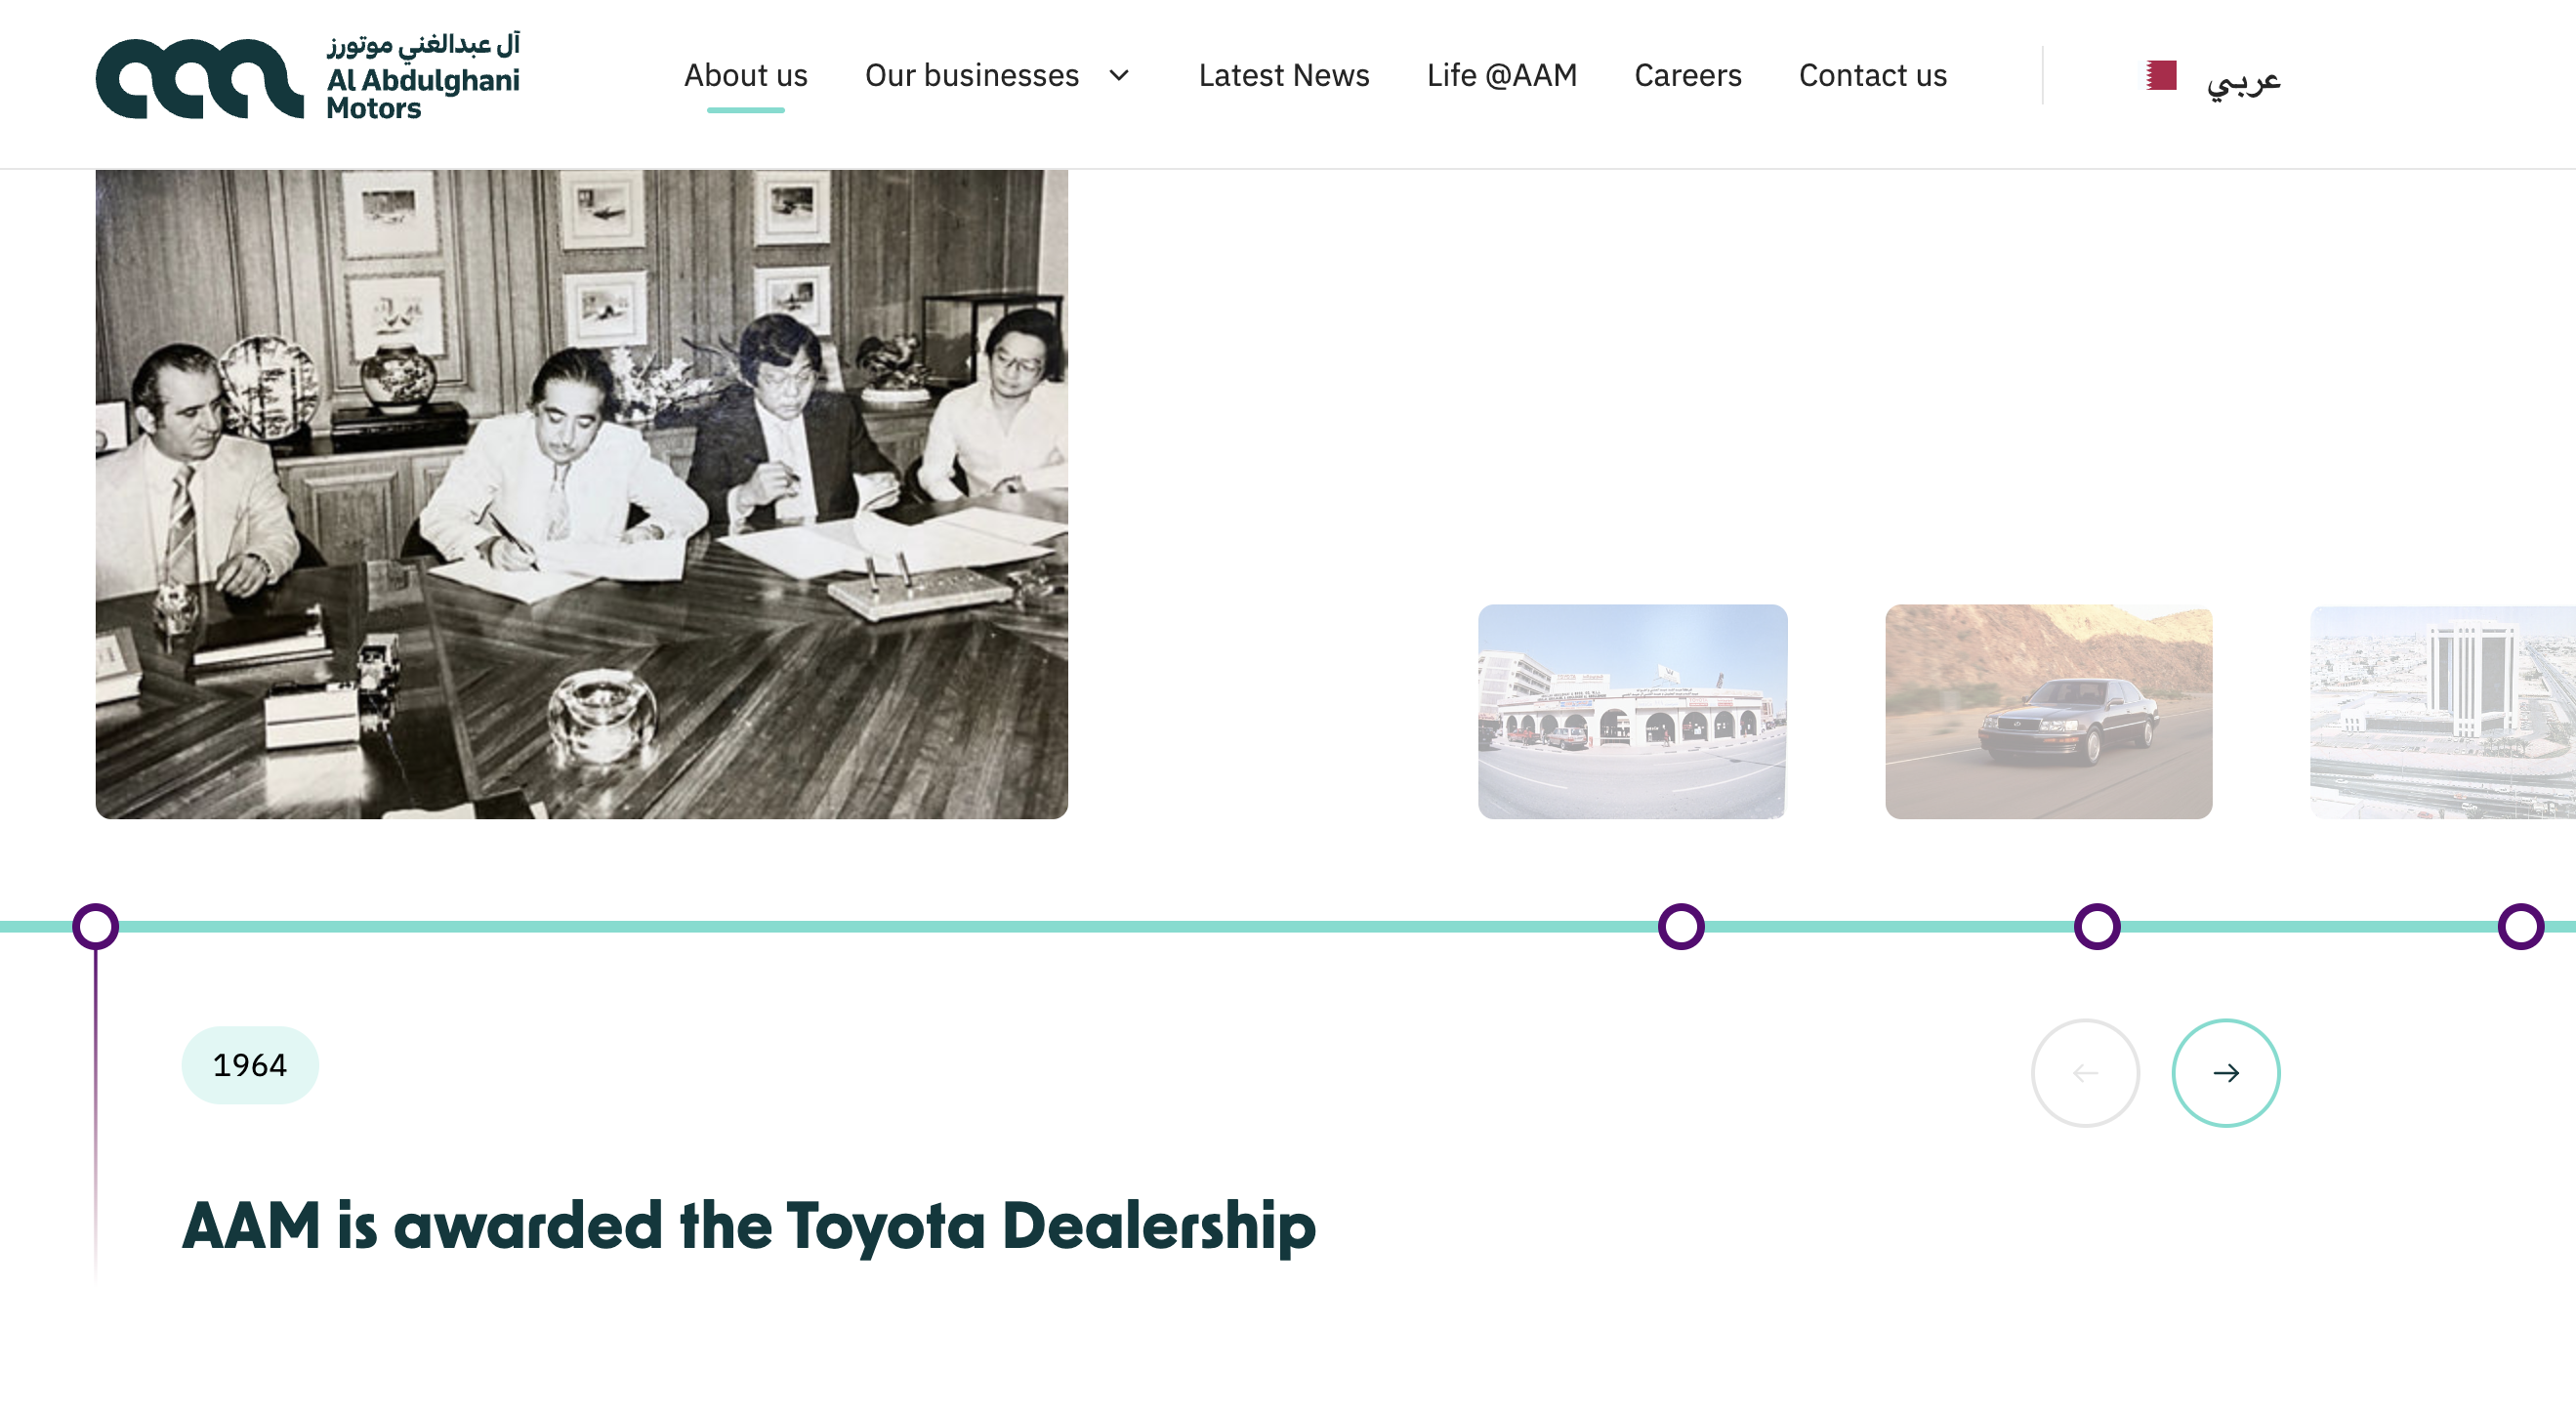Image resolution: width=2576 pixels, height=1412 pixels.
Task: Select the car on desert road thumbnail
Action: coord(2048,711)
